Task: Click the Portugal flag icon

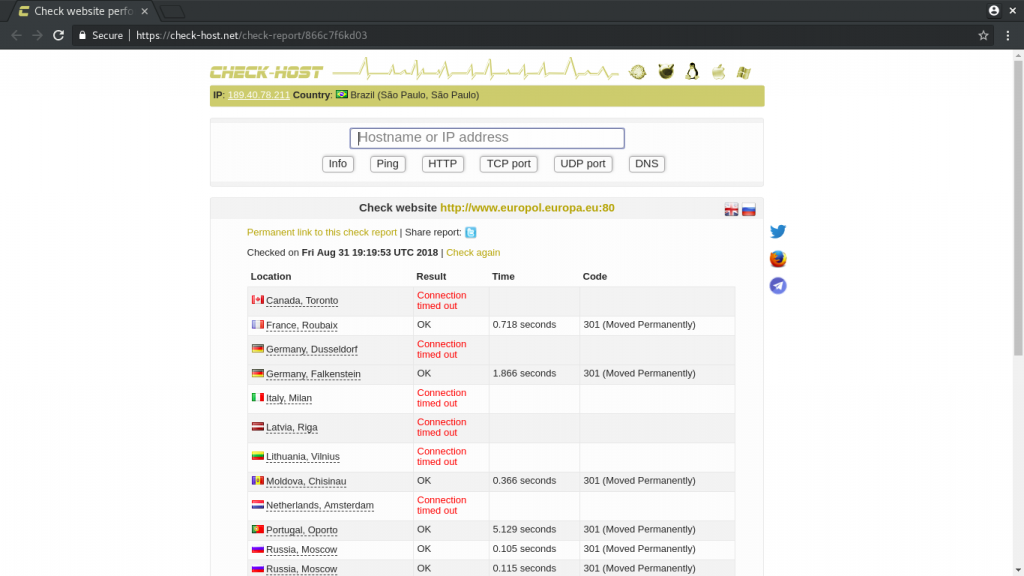Action: click(x=258, y=529)
